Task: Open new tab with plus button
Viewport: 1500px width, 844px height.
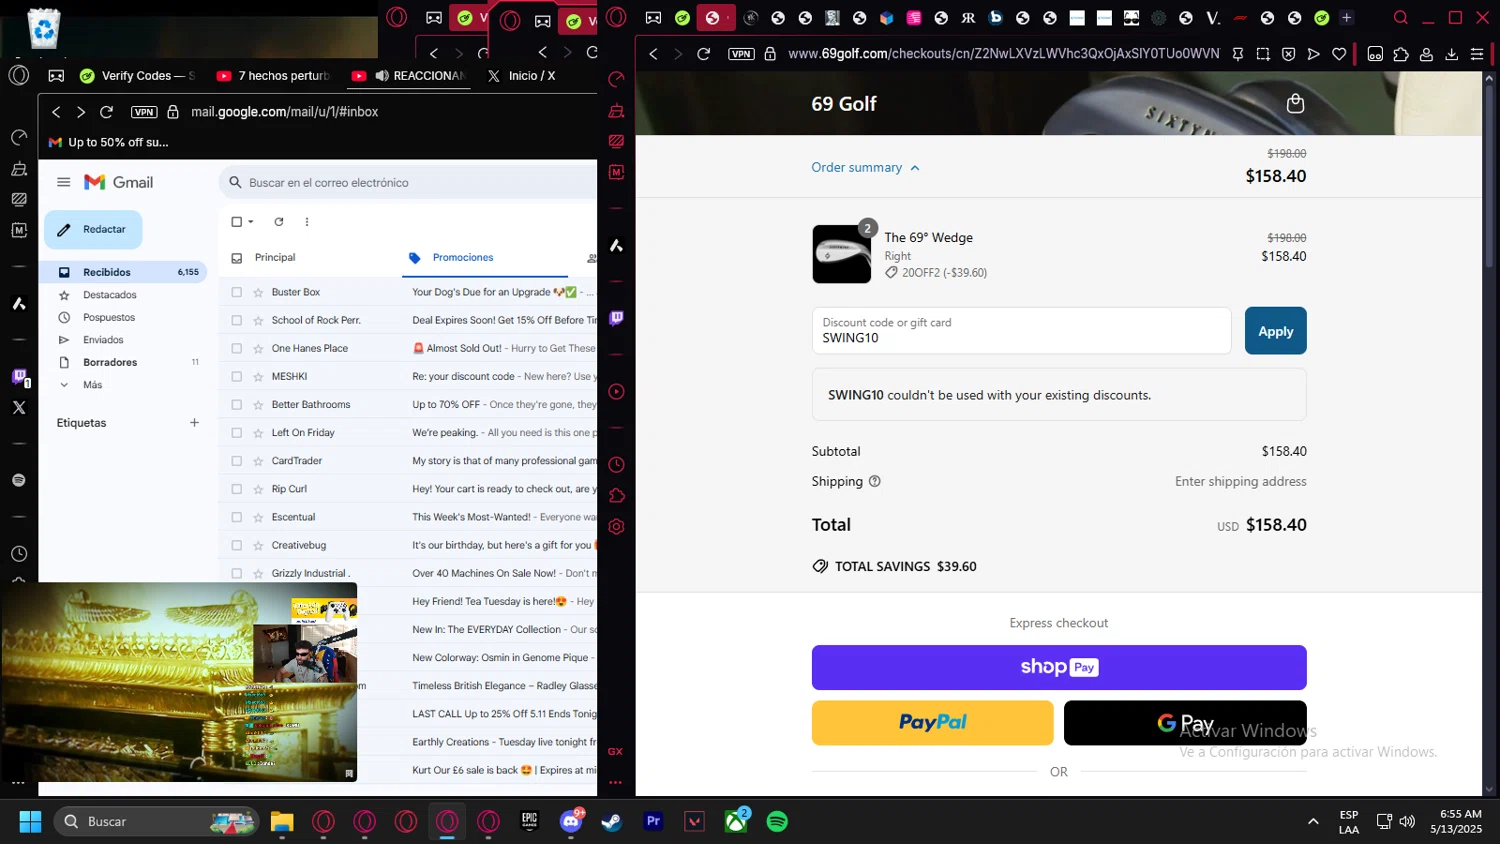Action: (x=1347, y=18)
